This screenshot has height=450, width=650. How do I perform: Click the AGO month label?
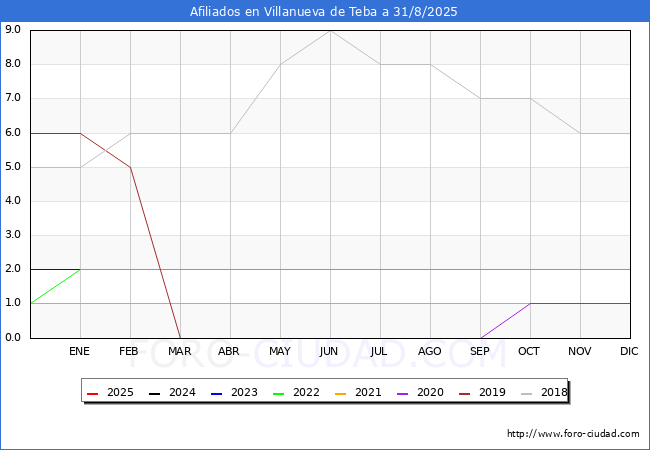429,351
